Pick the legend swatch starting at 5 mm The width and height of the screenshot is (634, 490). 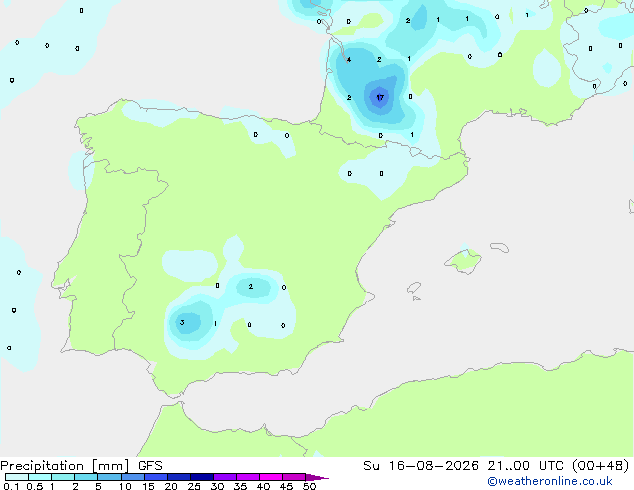click(109, 477)
